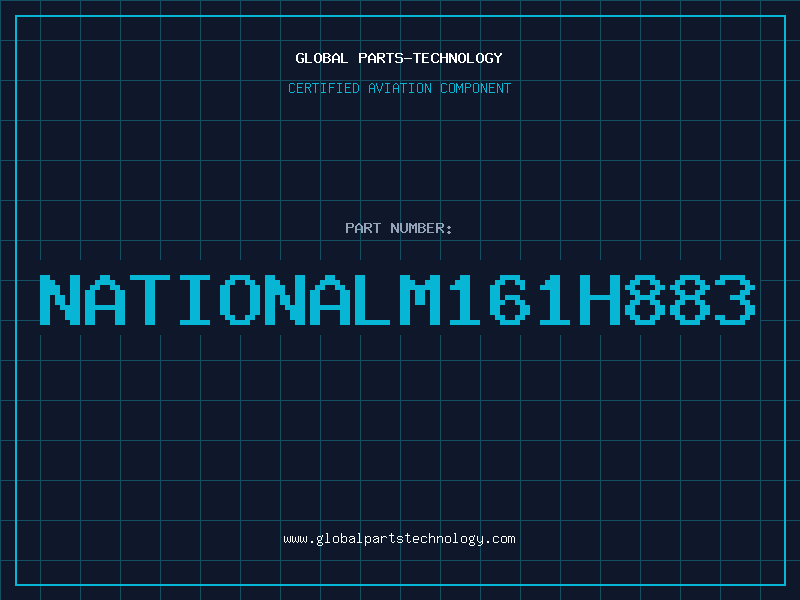Screen dimensions: 800x600
Task: Open the www.globalpartstechnology.com link
Action: click(x=399, y=539)
